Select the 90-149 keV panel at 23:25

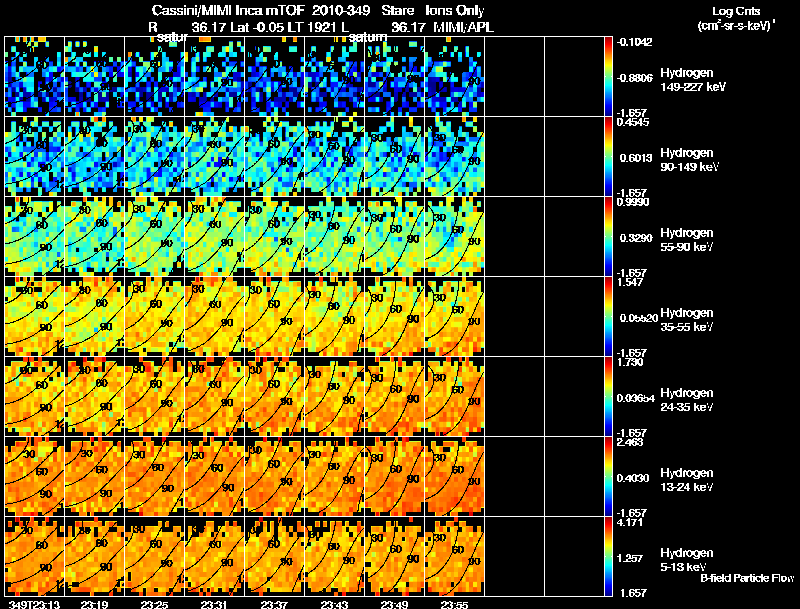(x=155, y=157)
